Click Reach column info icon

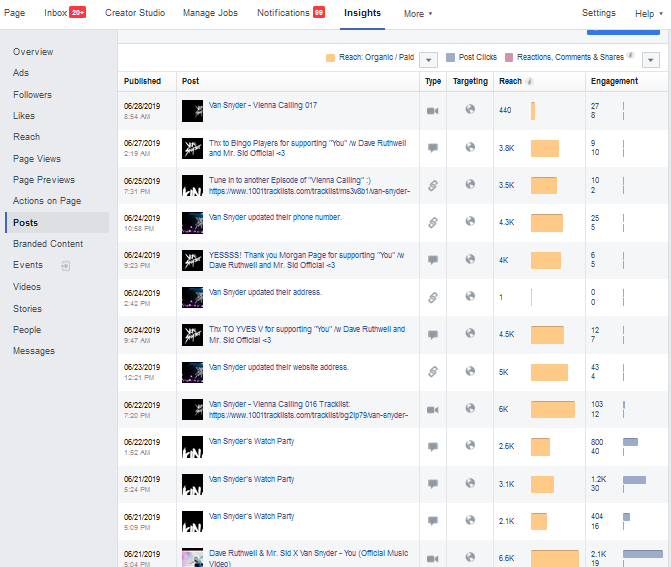click(529, 81)
